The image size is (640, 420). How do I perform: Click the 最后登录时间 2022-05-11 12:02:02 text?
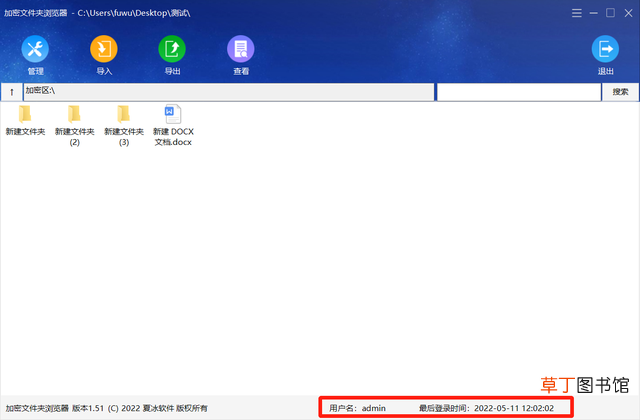click(486, 408)
